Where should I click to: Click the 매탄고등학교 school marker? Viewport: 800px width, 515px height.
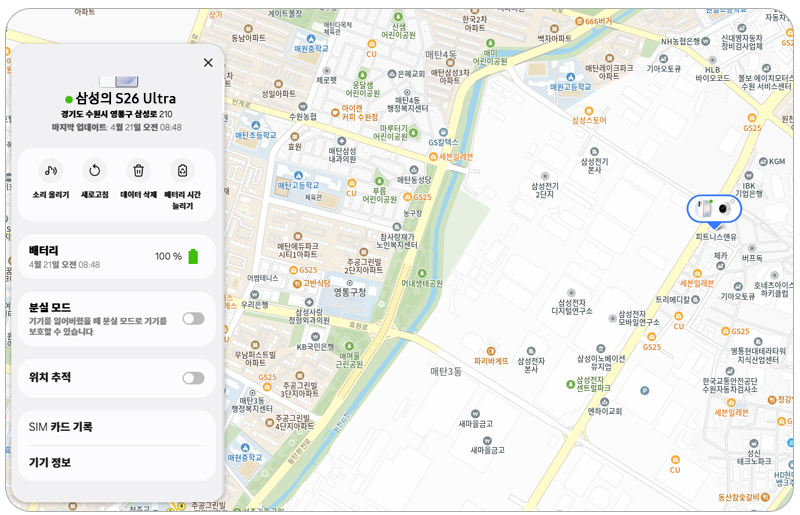(298, 176)
